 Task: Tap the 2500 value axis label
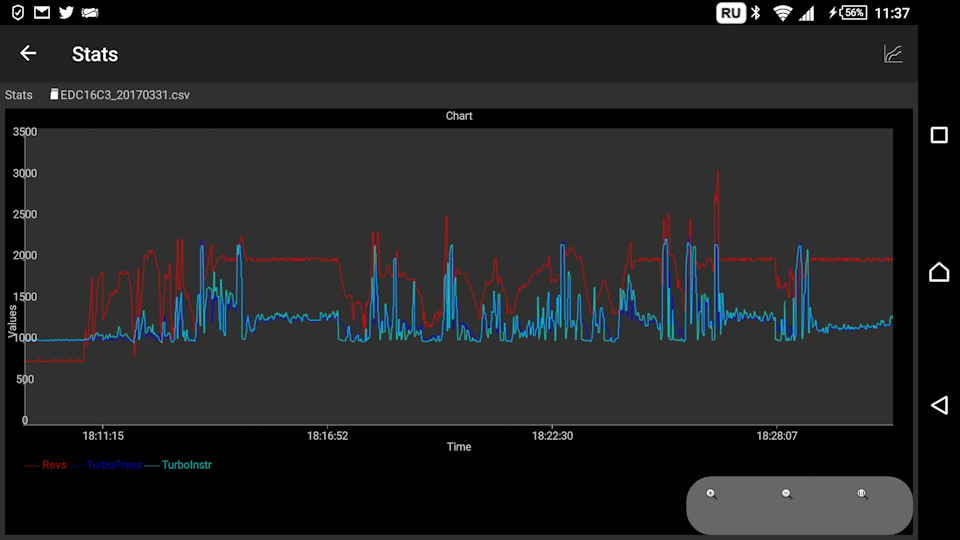coord(25,214)
